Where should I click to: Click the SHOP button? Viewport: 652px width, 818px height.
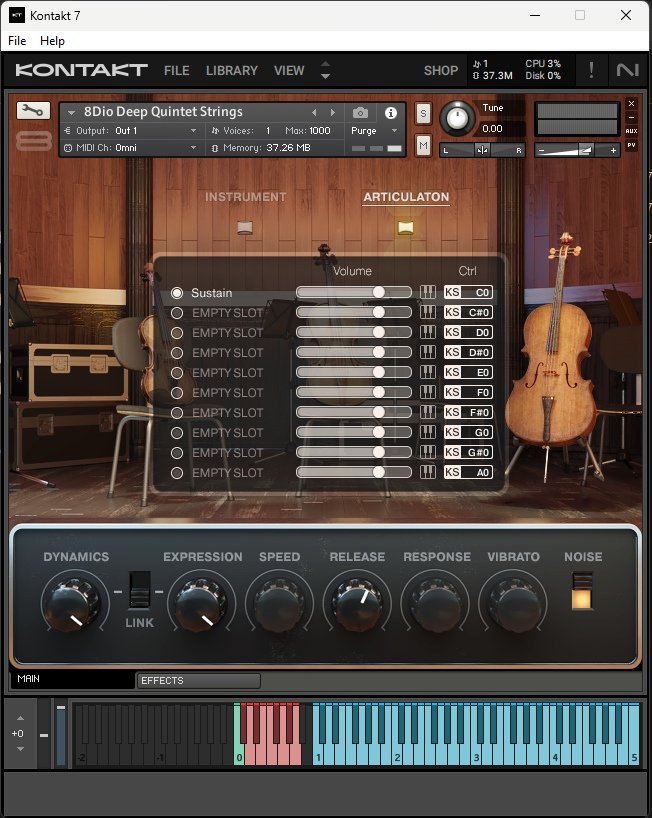(x=440, y=71)
